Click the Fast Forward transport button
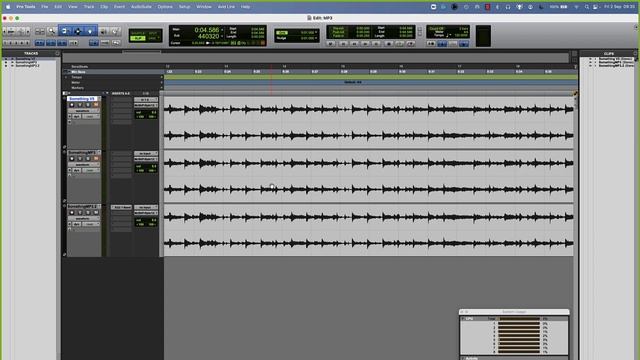 click(x=365, y=44)
